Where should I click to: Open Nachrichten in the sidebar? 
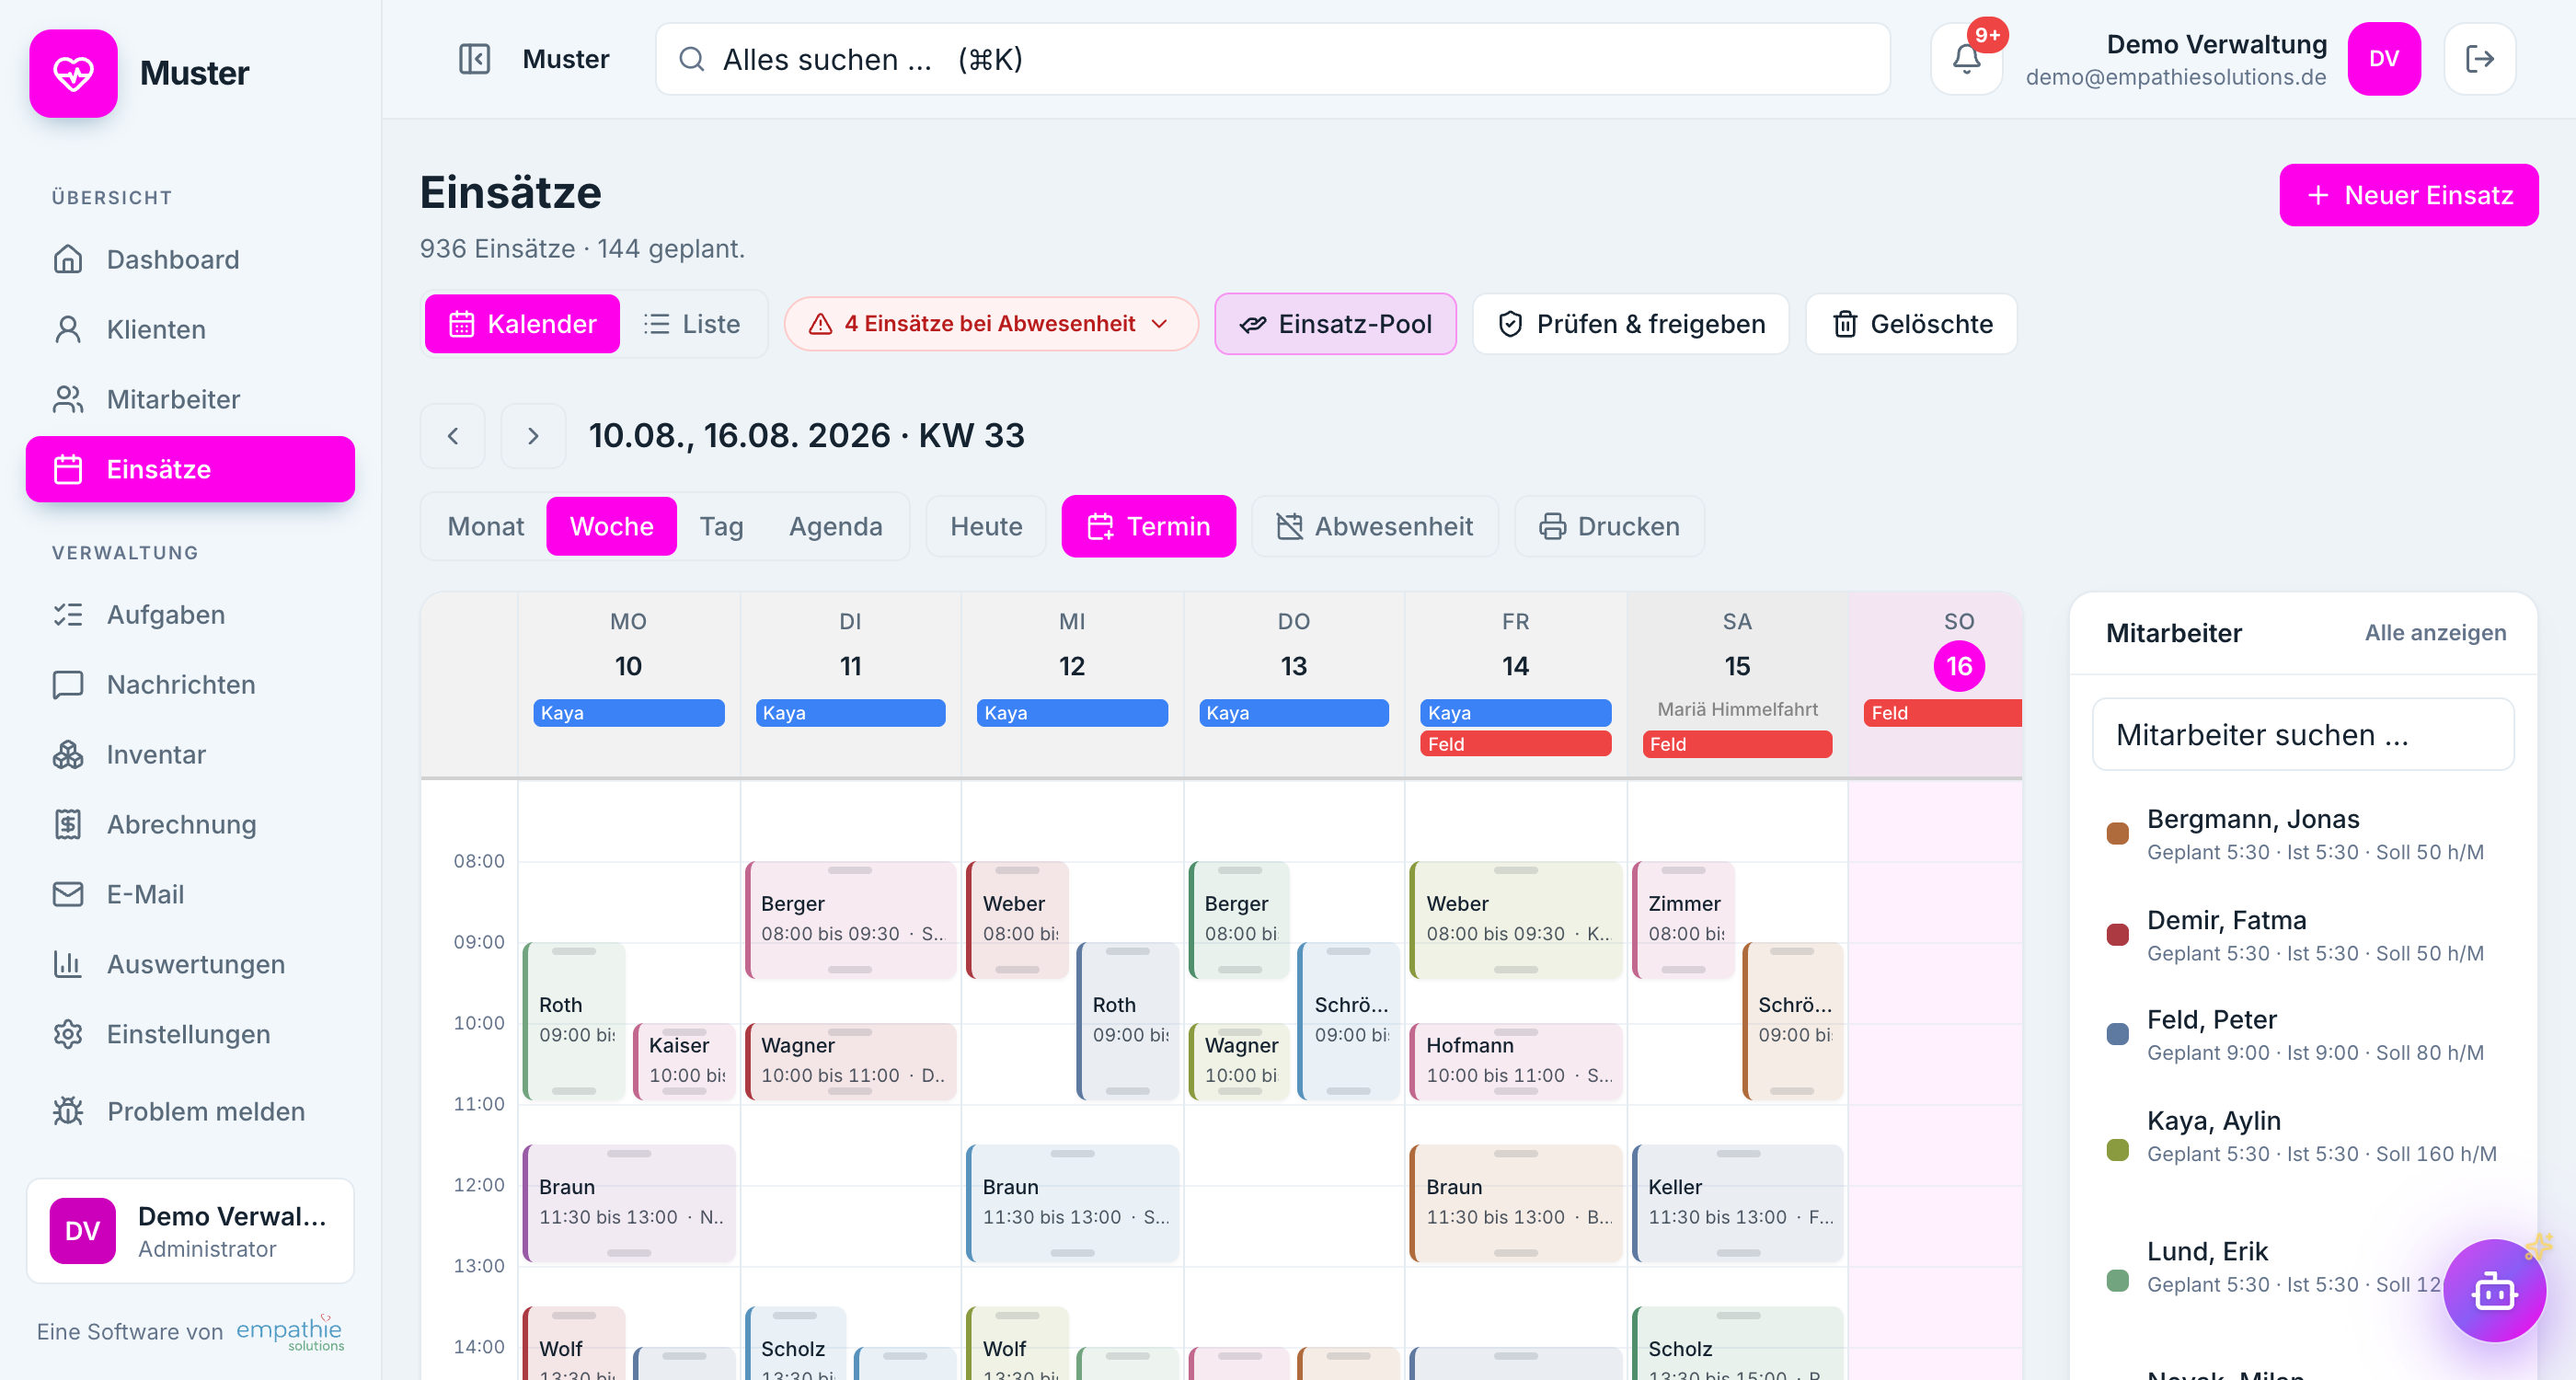pyautogui.click(x=190, y=684)
